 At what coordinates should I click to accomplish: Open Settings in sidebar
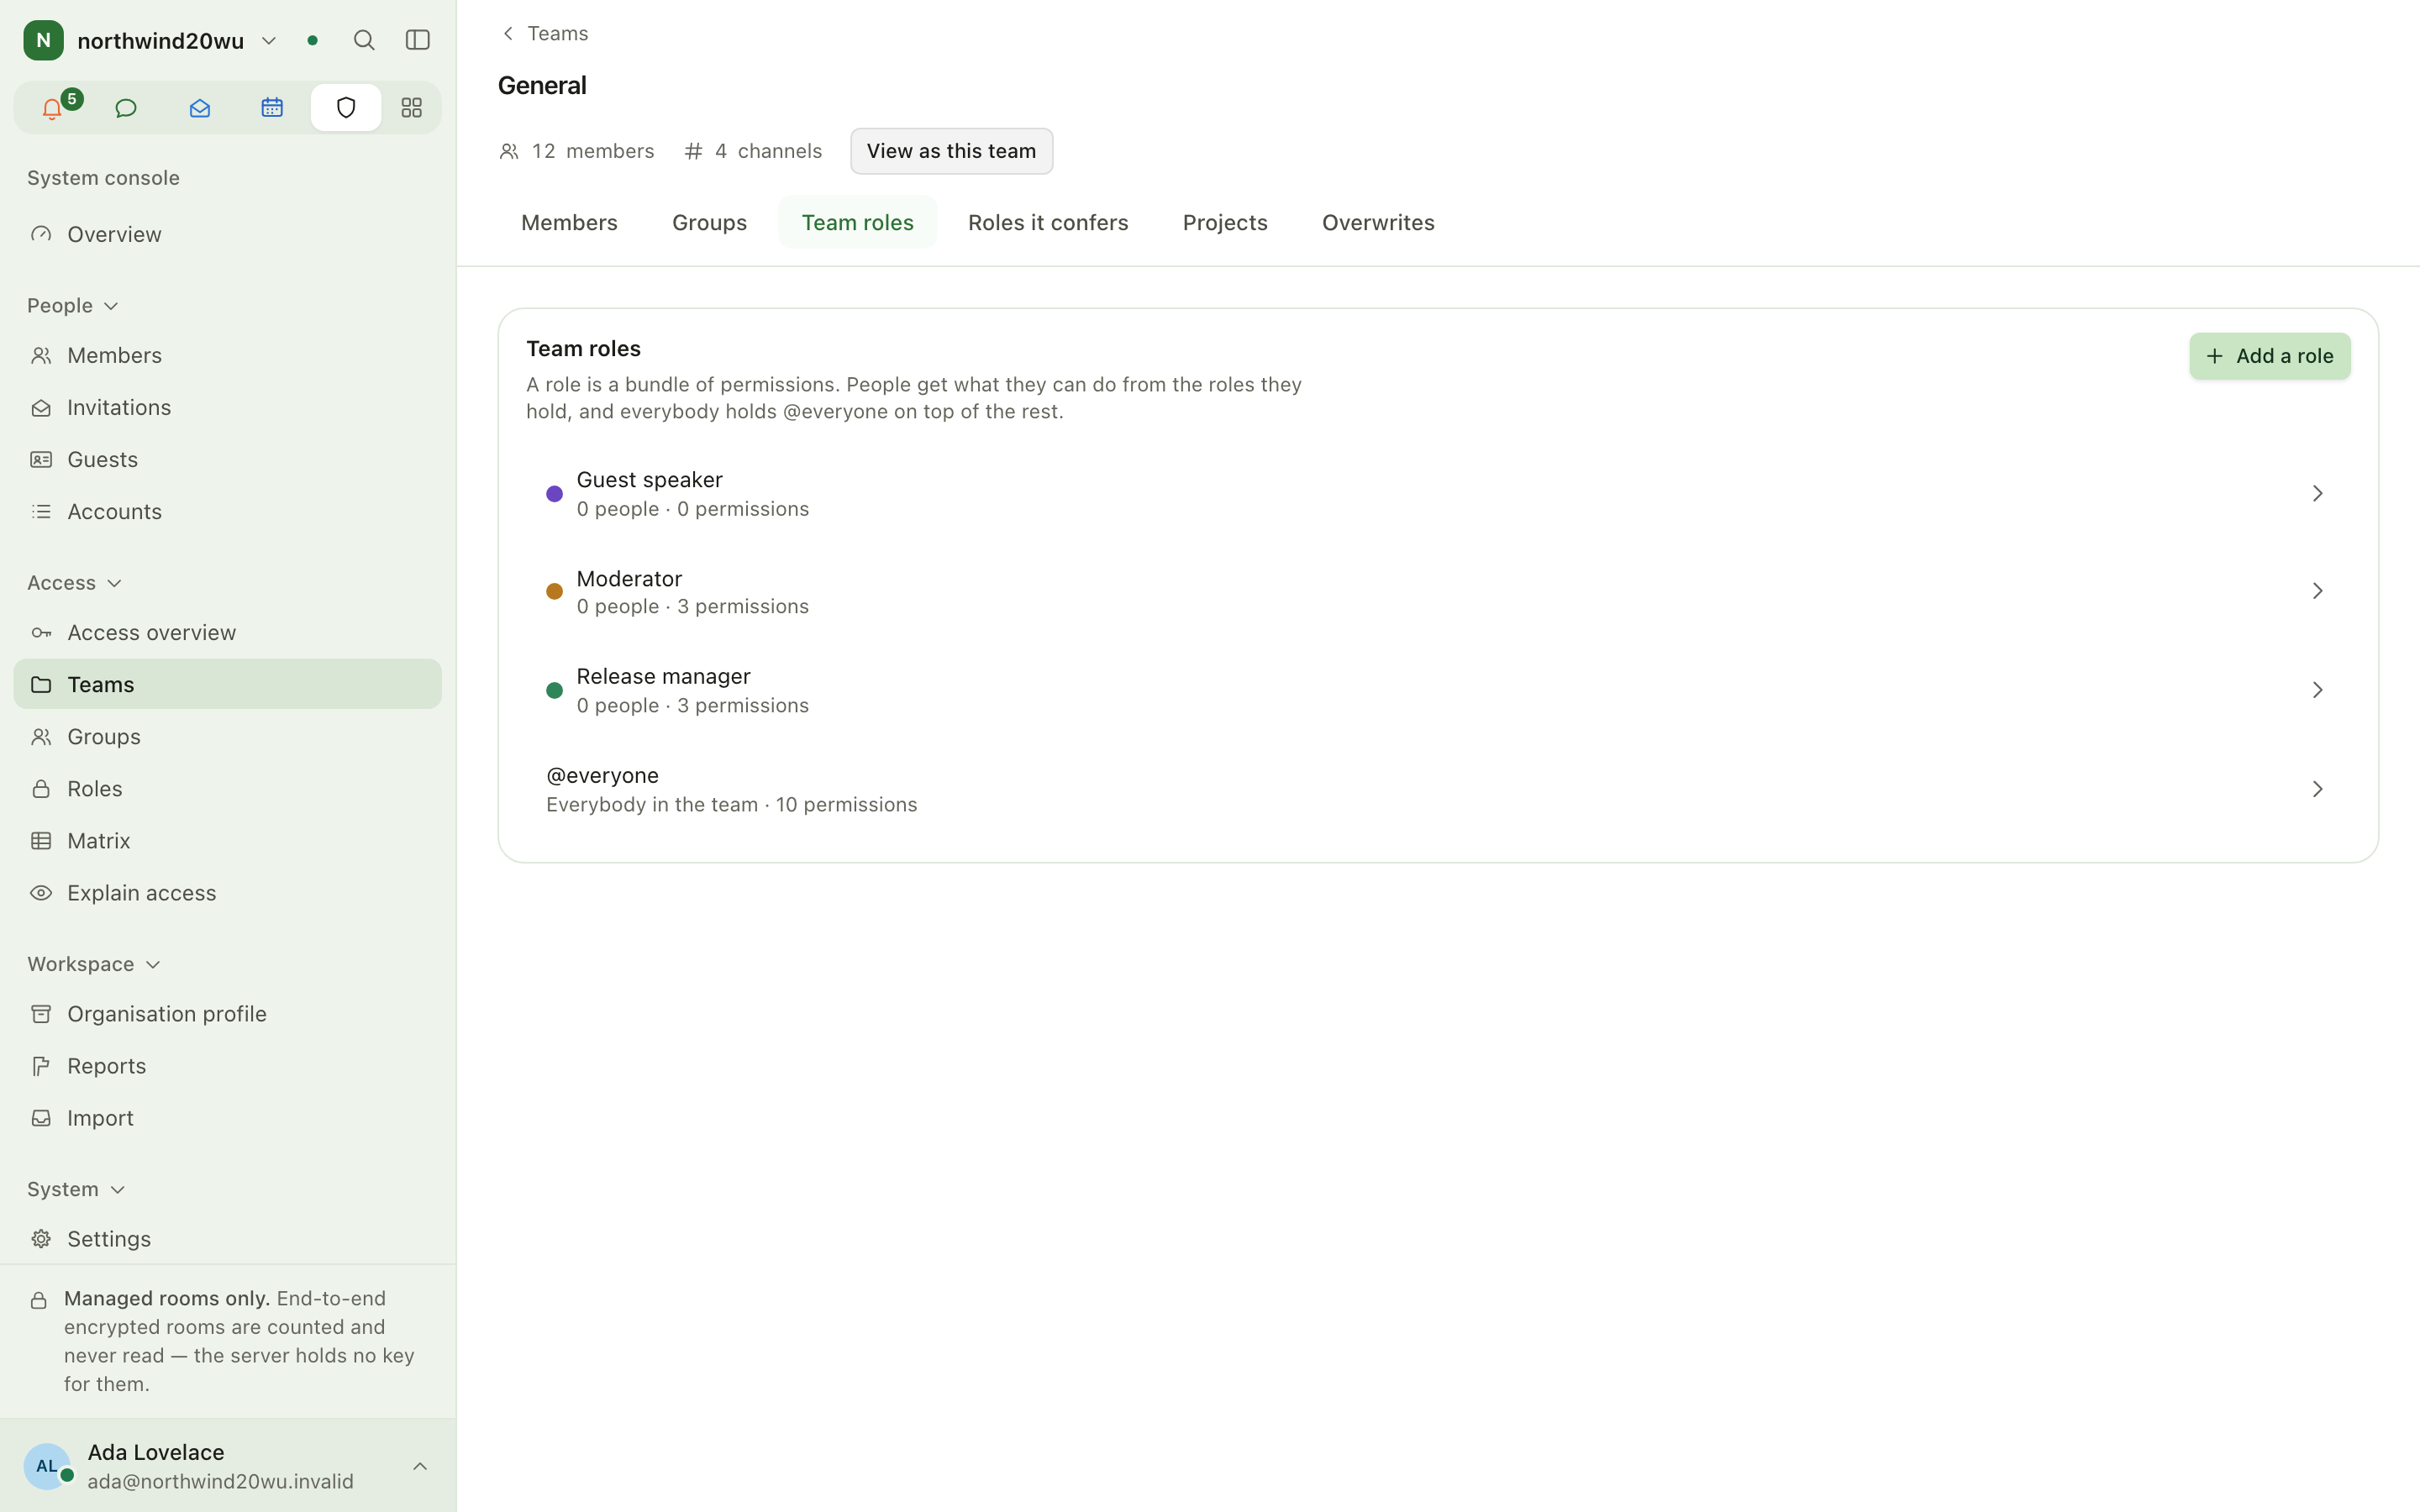coord(228,1238)
